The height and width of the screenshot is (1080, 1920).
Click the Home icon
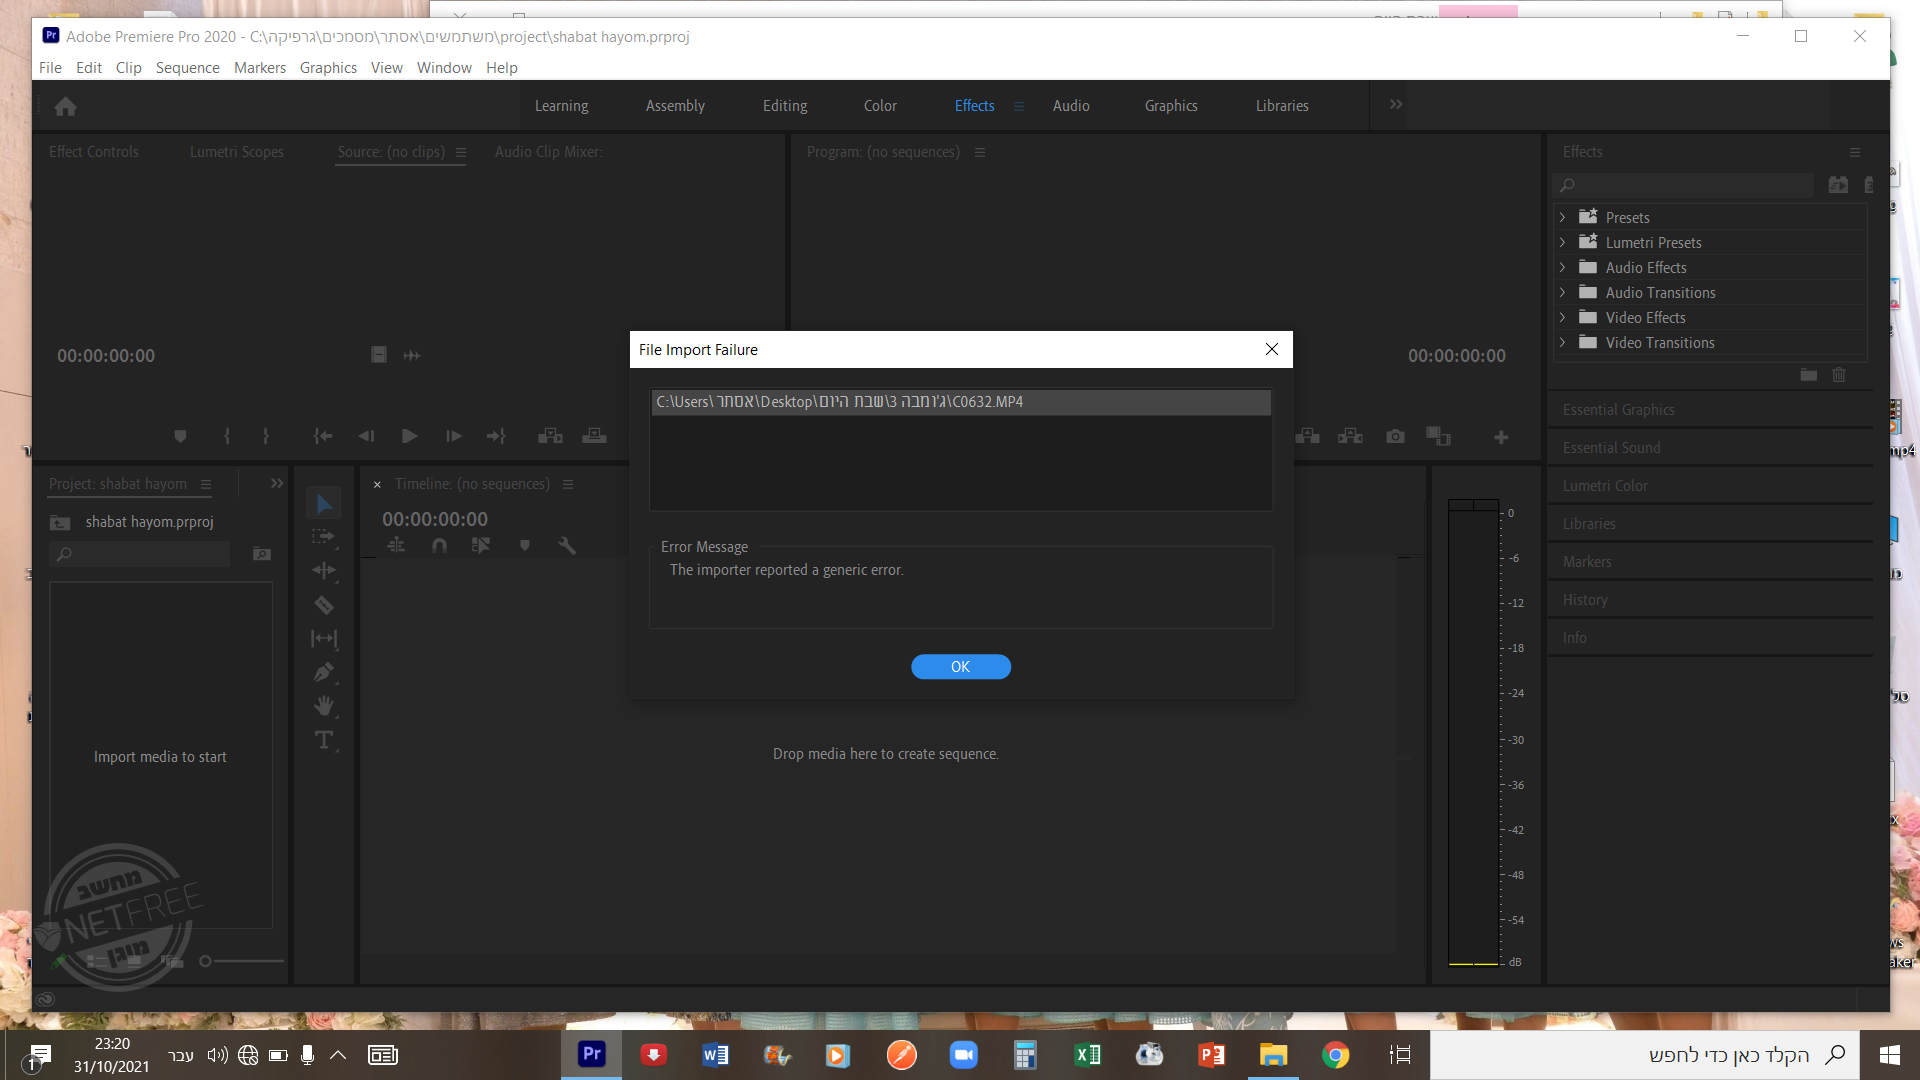click(66, 106)
